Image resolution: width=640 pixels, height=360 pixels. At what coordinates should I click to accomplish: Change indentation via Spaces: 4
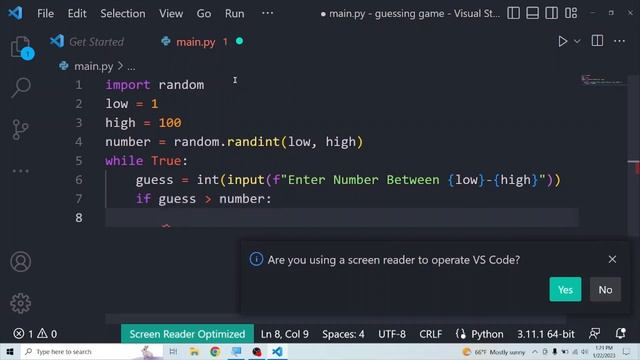[x=343, y=334]
